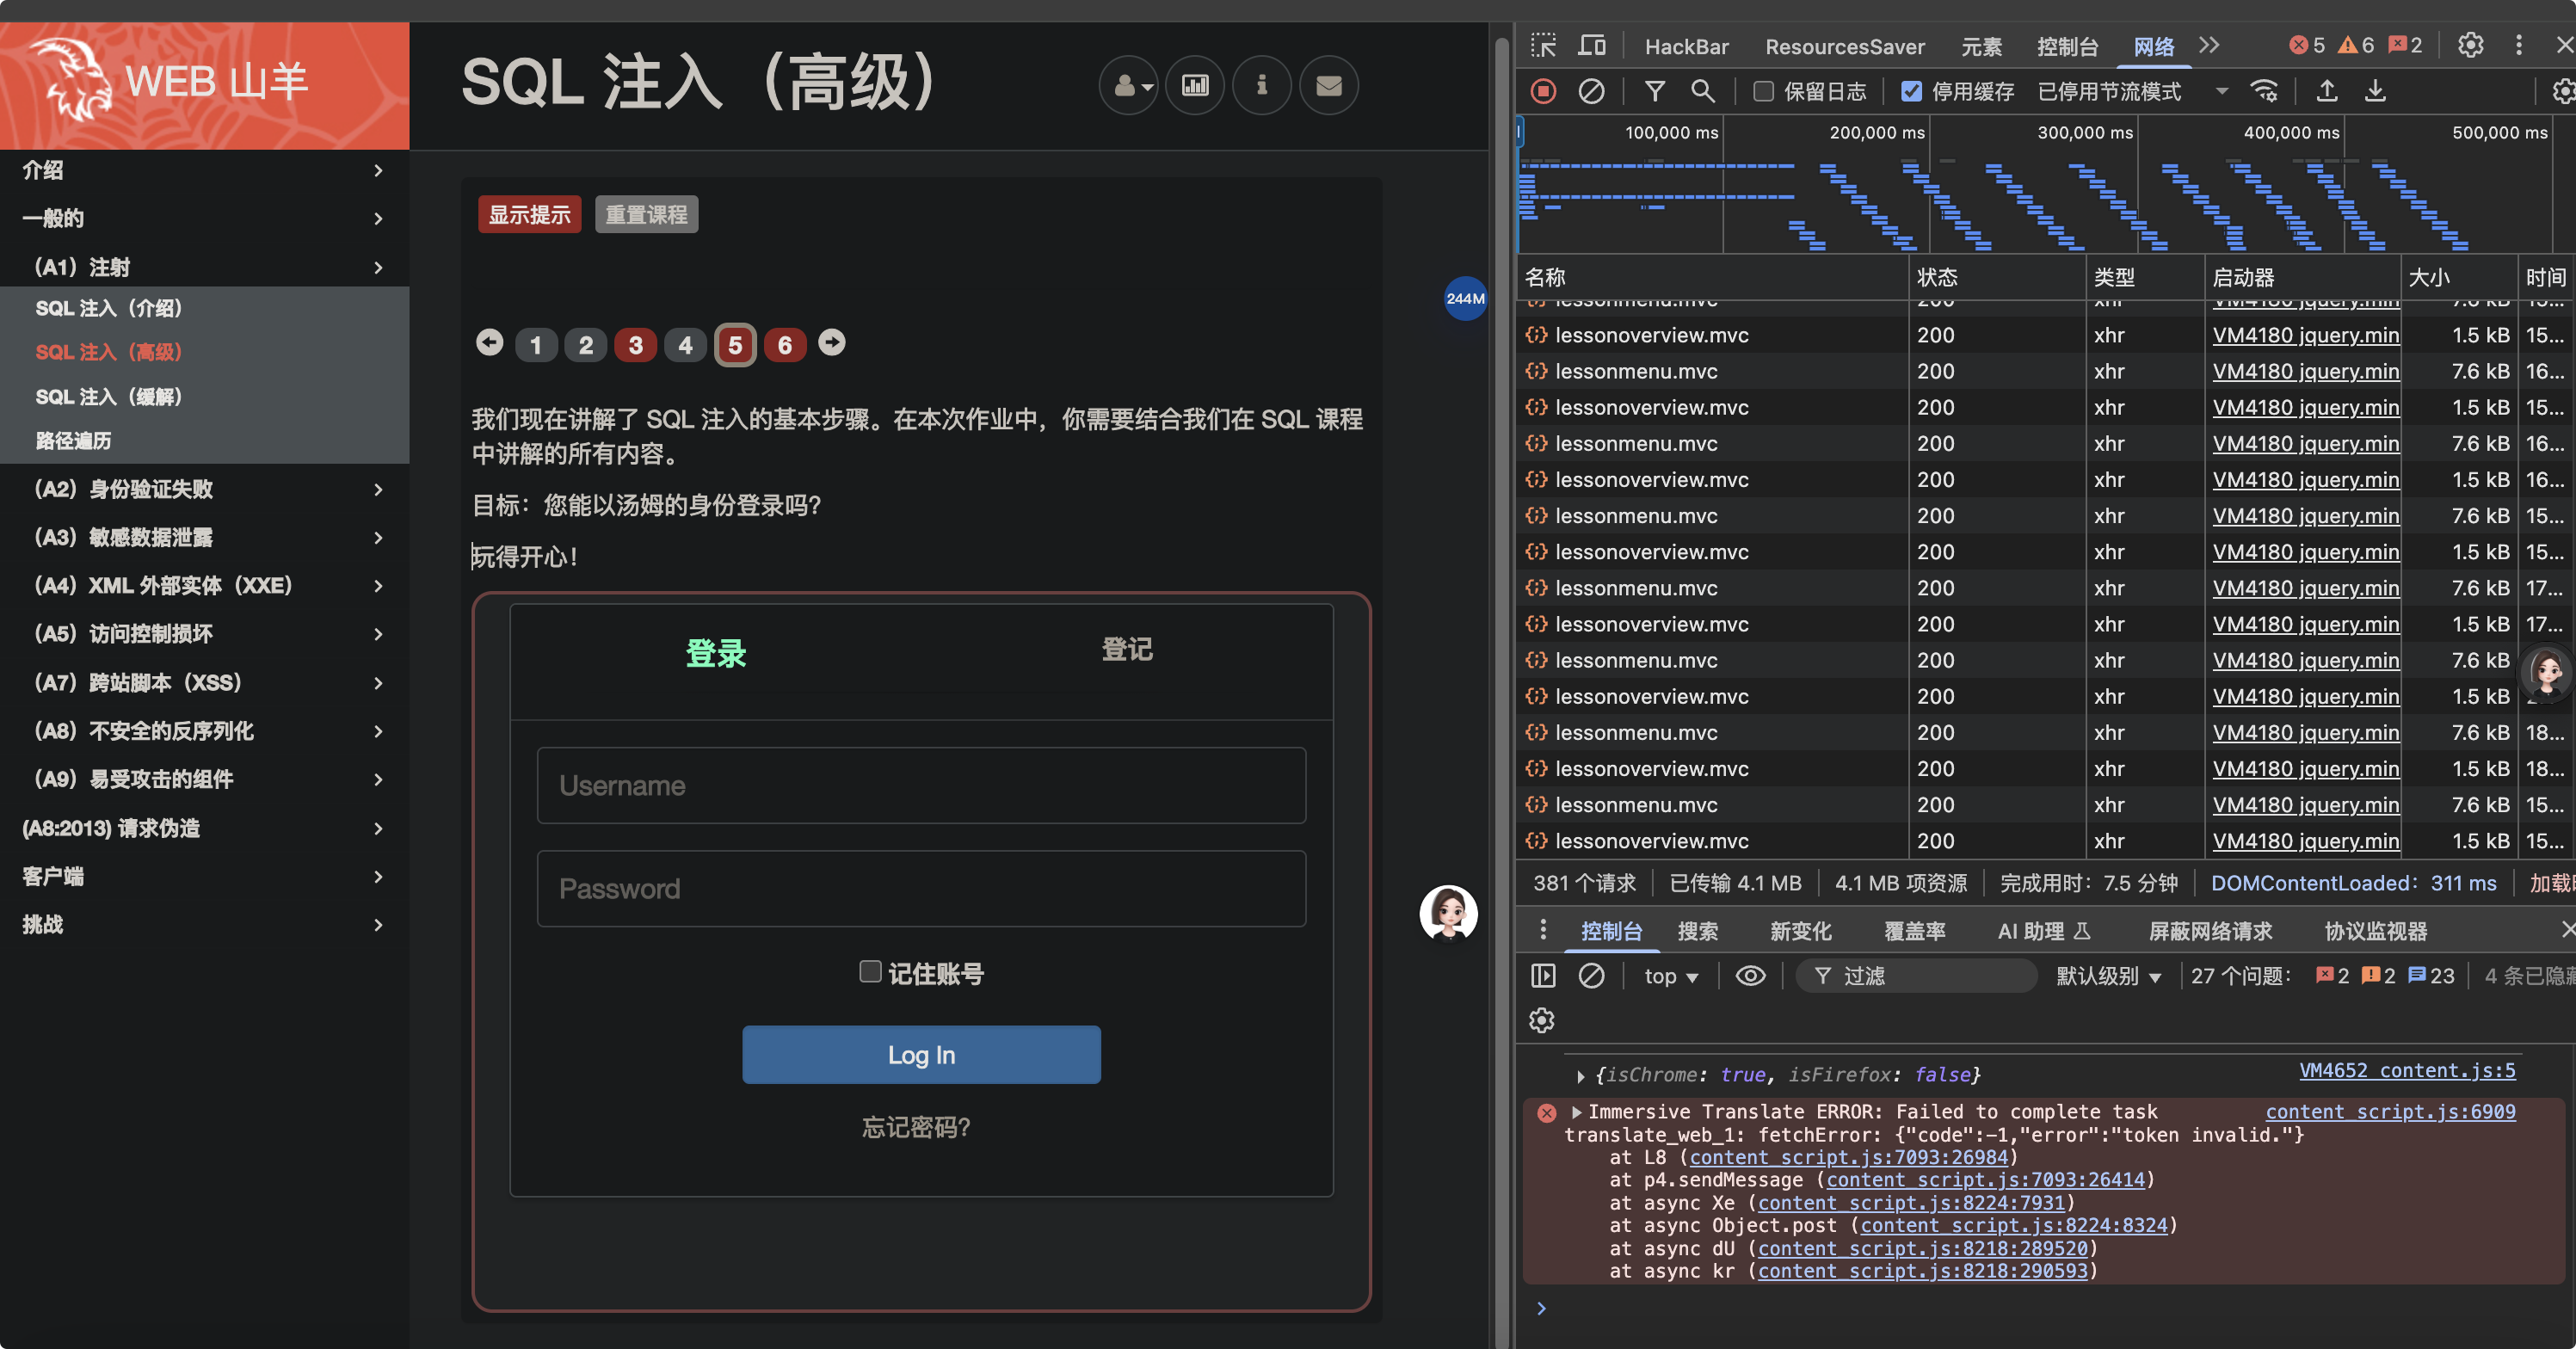Open DevTools settings gear icon

click(x=2471, y=46)
